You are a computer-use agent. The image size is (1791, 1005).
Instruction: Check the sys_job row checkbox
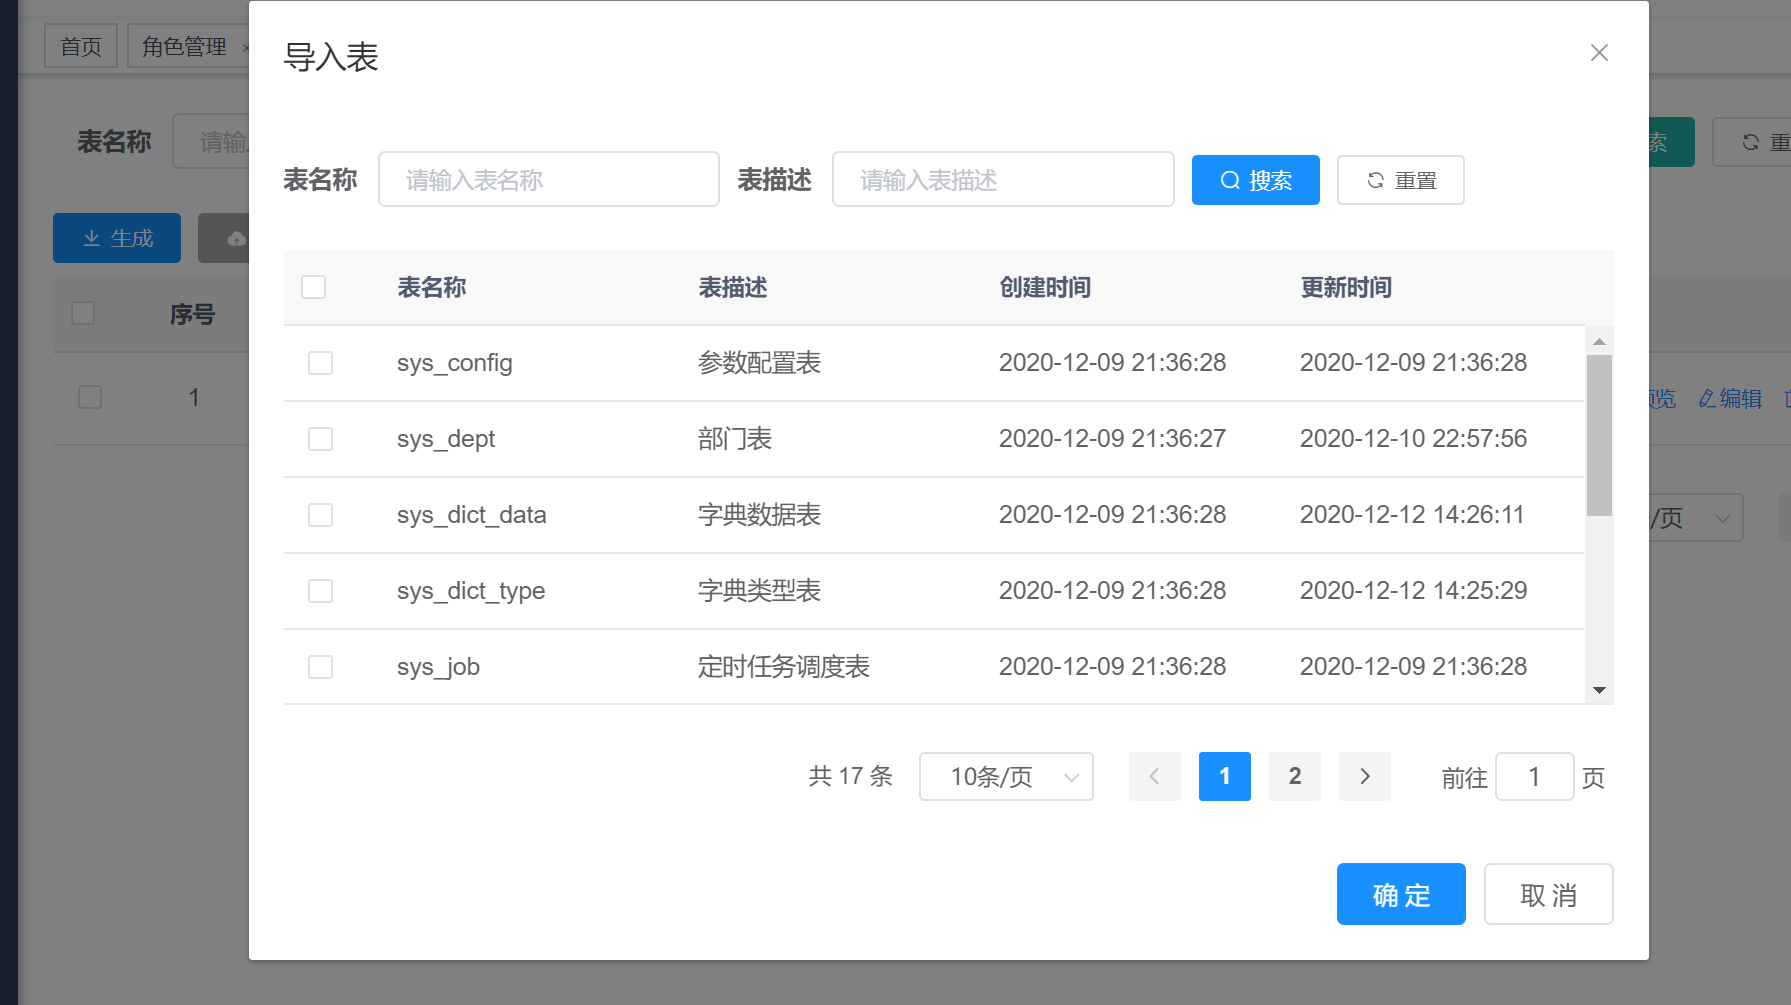click(320, 667)
